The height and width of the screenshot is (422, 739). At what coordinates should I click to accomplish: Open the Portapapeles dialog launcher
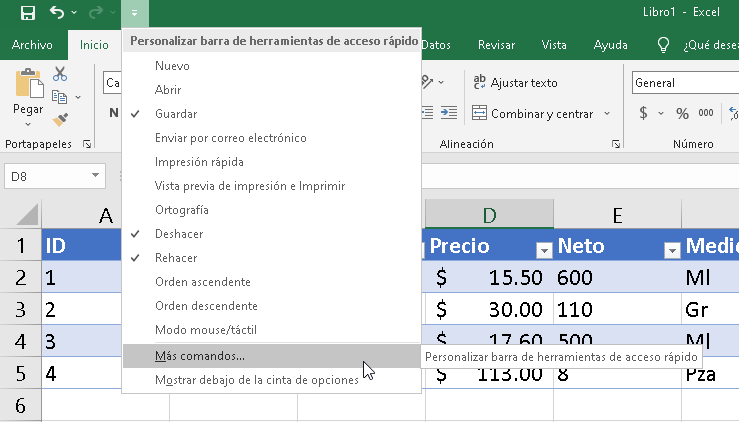pyautogui.click(x=87, y=144)
